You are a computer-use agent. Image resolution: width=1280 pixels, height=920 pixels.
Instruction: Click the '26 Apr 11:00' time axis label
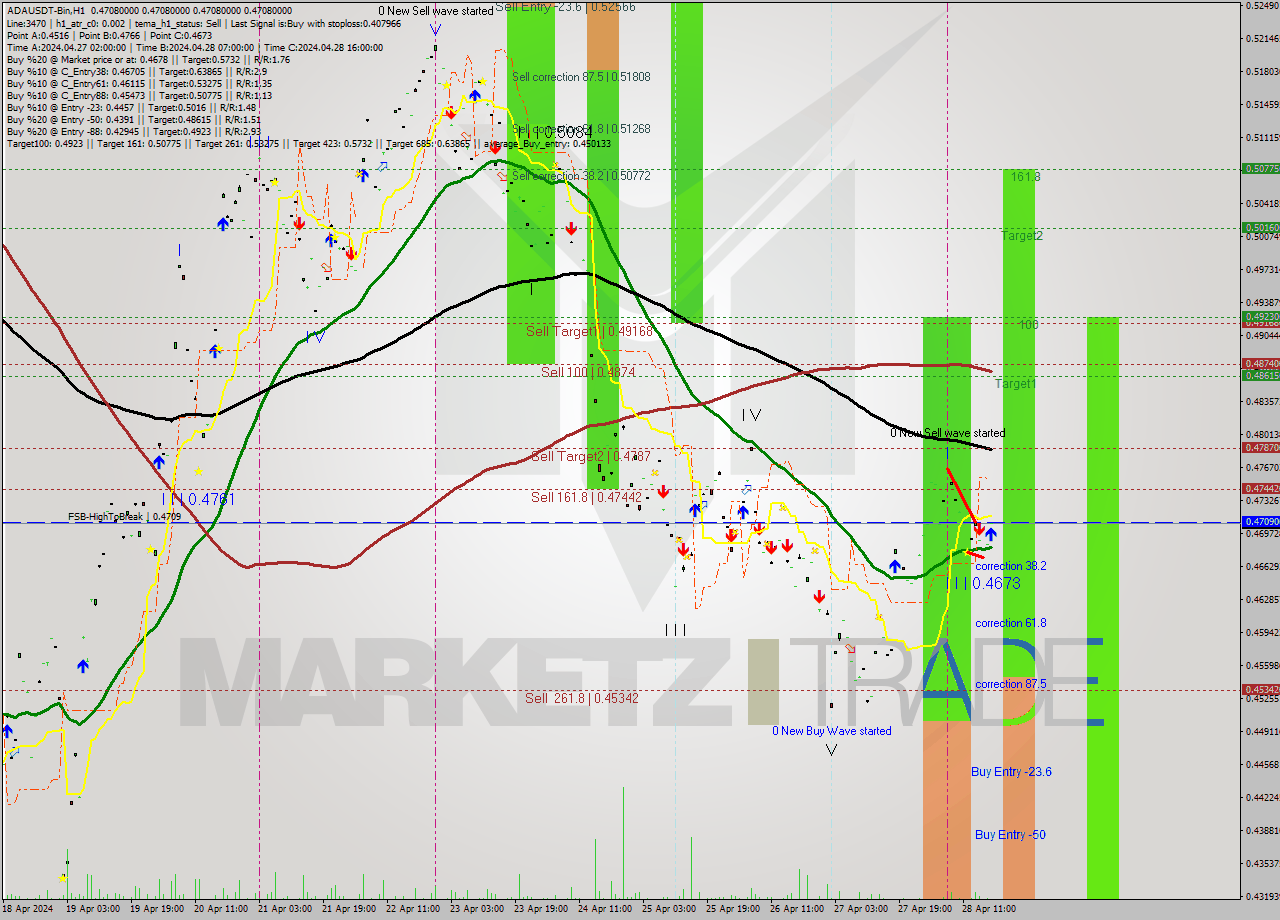pos(797,910)
